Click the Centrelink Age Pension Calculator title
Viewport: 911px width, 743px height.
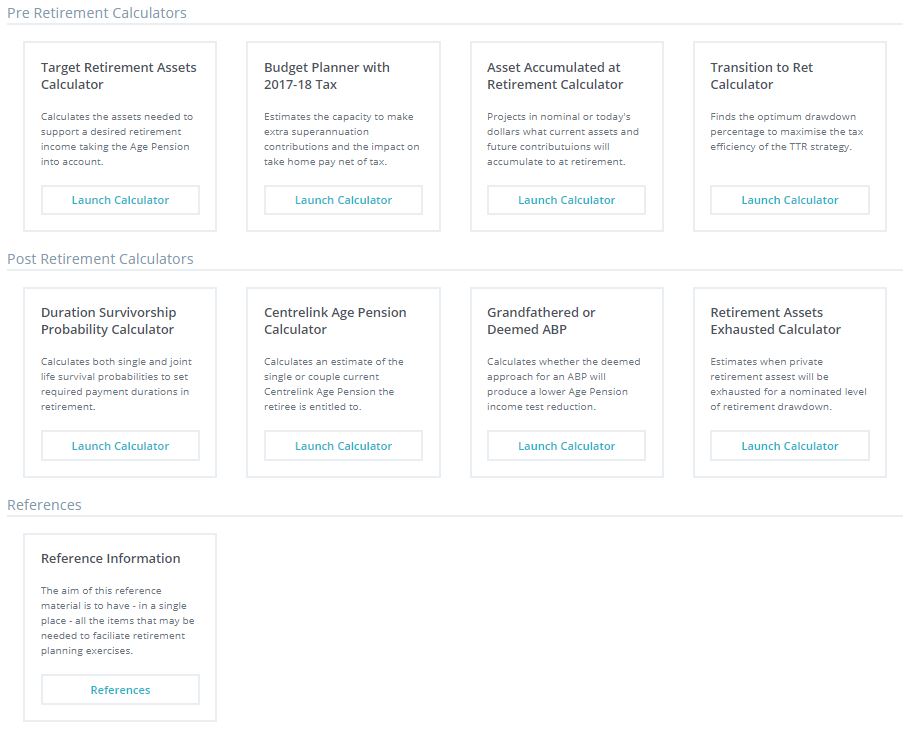[x=335, y=321]
